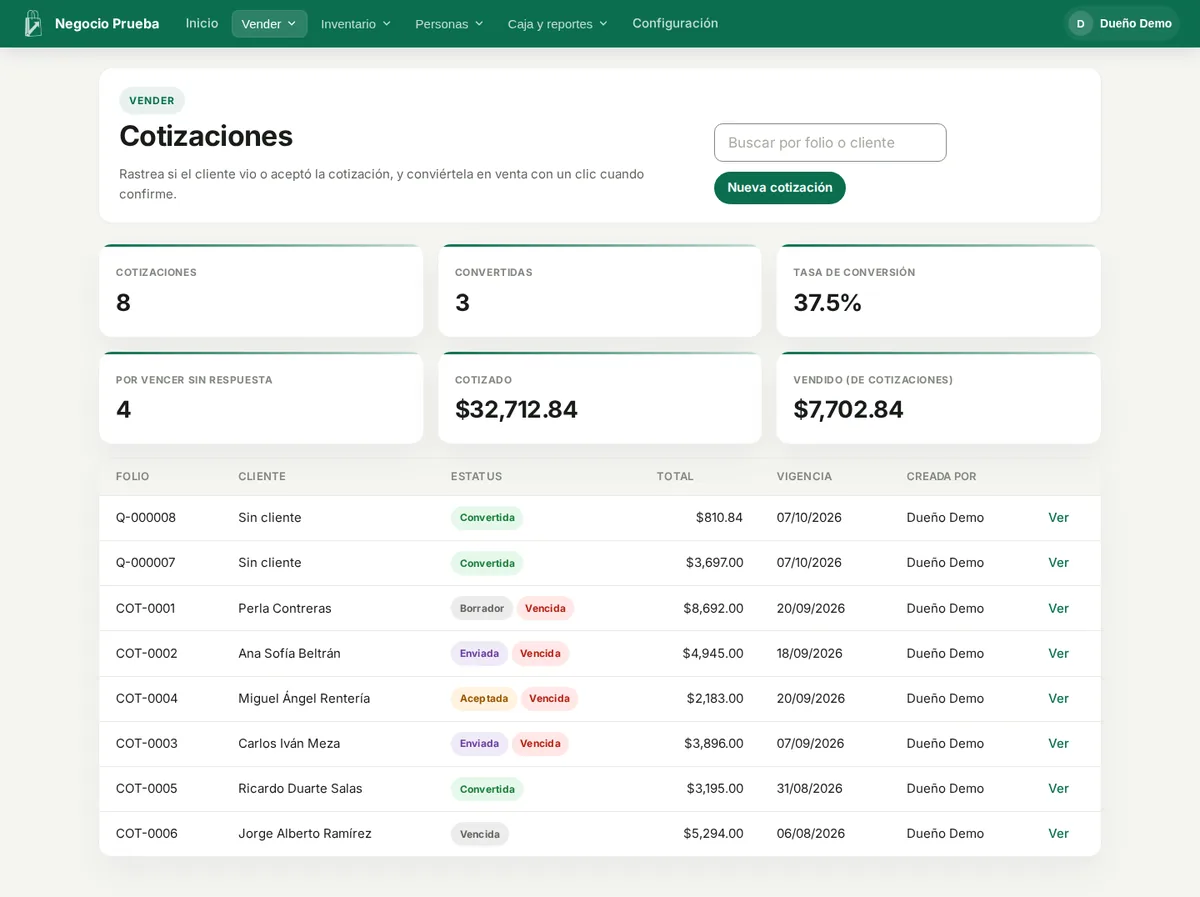Screen dimensions: 1200x897
Task: Open Ver link for COT-0003
Action: pyautogui.click(x=1058, y=743)
